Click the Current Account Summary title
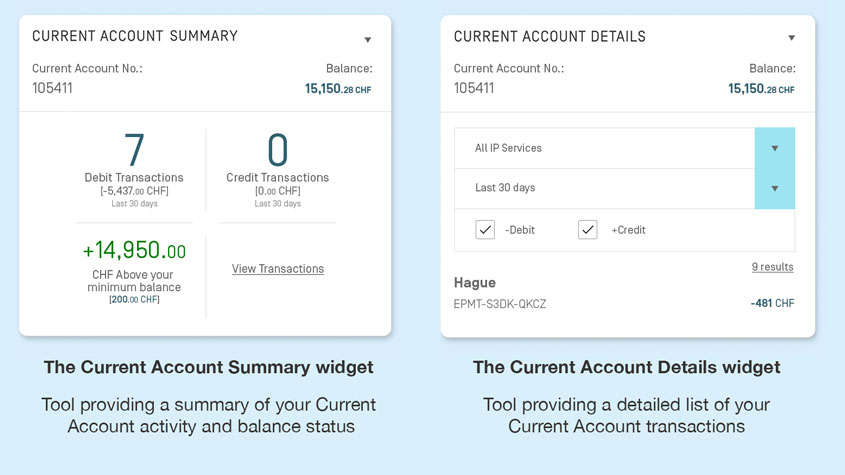This screenshot has width=845, height=475. [135, 36]
